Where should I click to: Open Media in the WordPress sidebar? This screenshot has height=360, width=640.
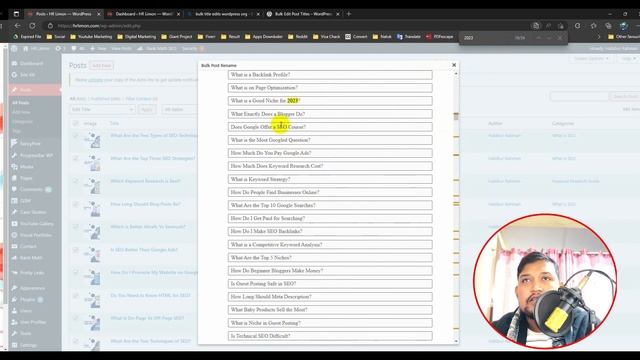coord(27,167)
